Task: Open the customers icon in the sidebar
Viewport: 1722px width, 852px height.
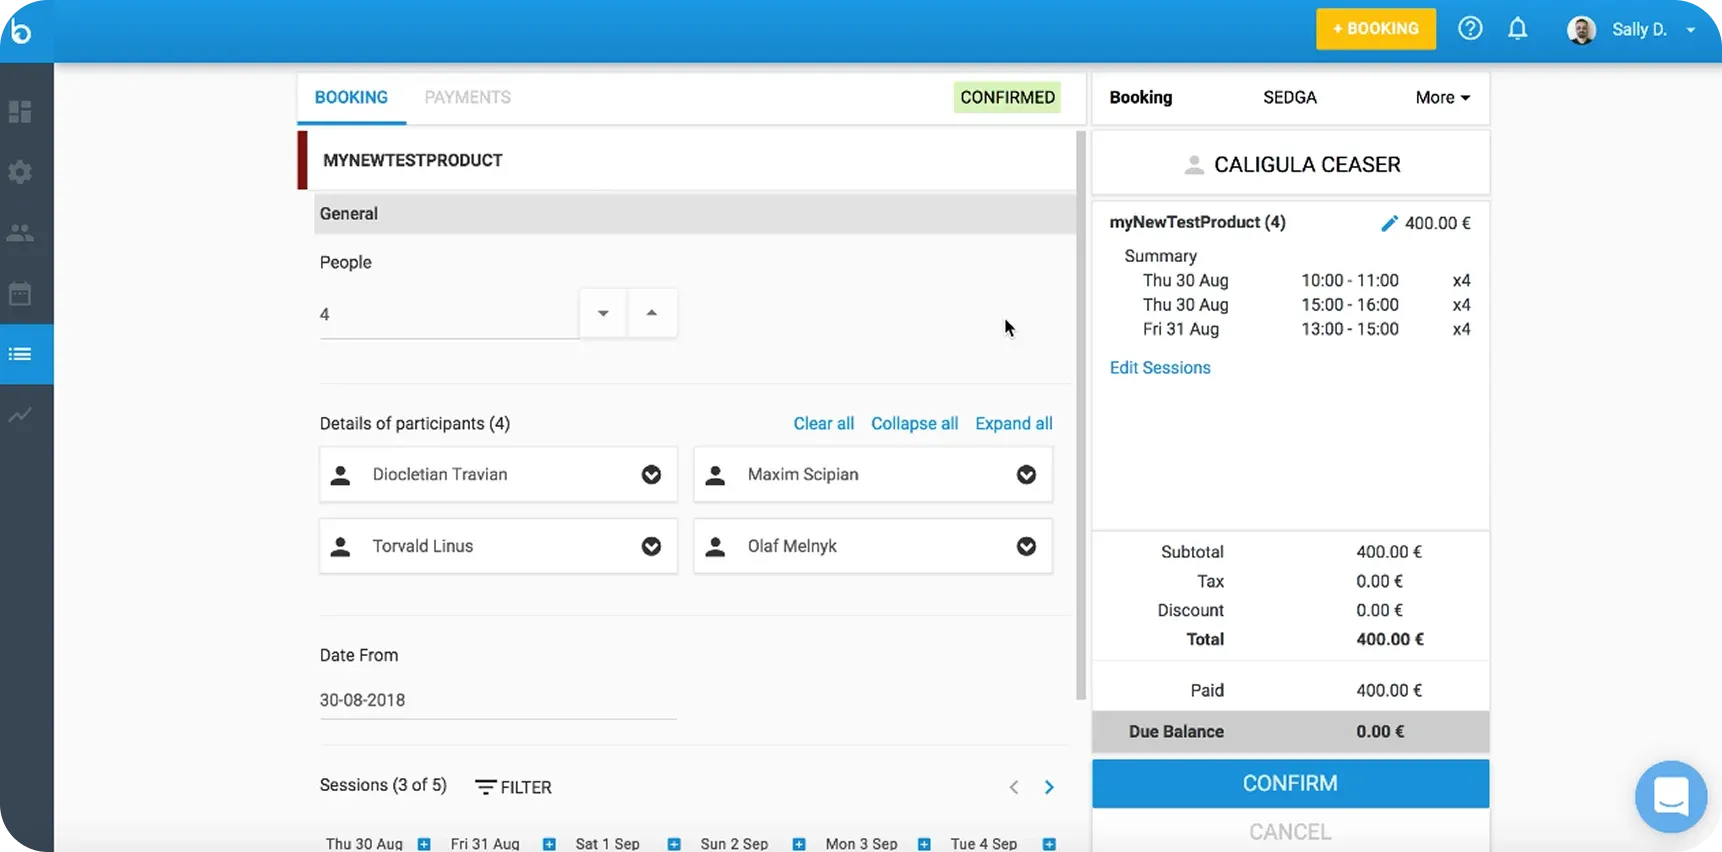Action: click(x=20, y=233)
